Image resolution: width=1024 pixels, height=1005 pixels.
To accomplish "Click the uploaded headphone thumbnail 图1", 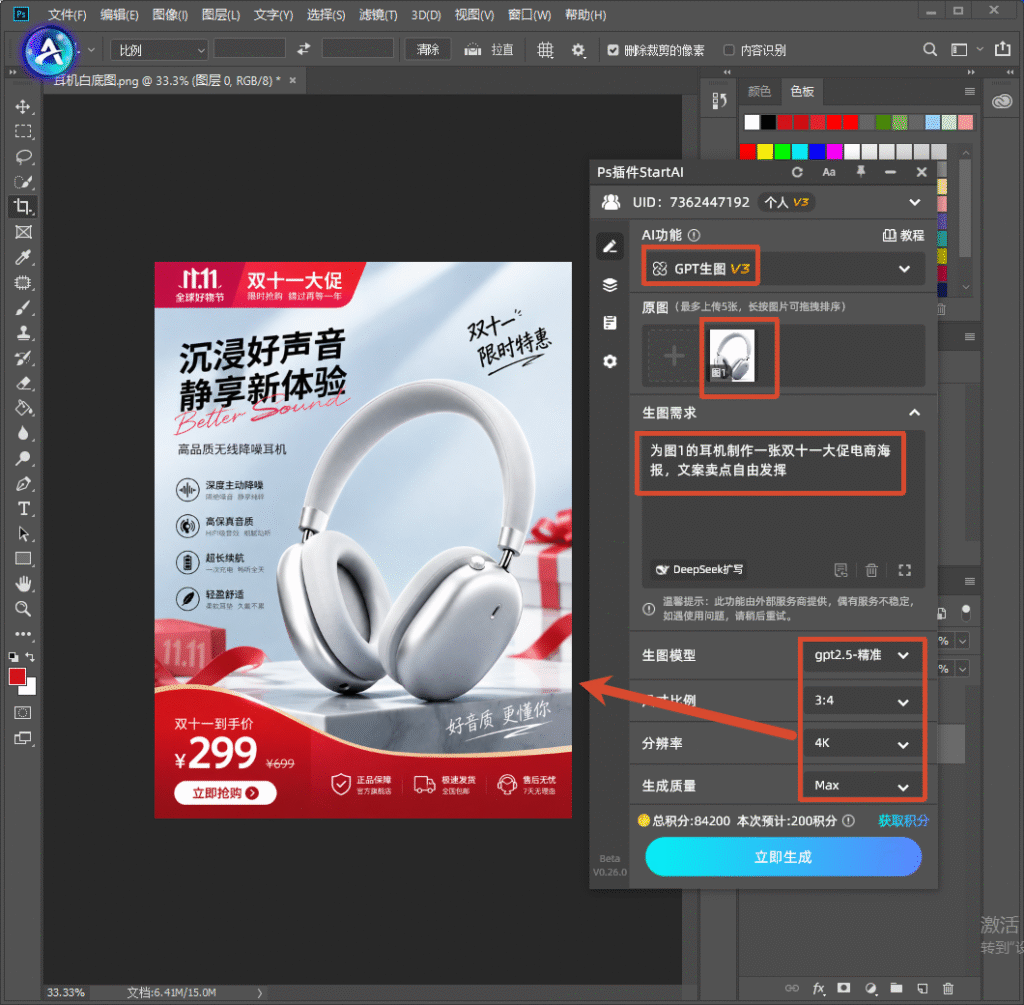I will point(731,355).
